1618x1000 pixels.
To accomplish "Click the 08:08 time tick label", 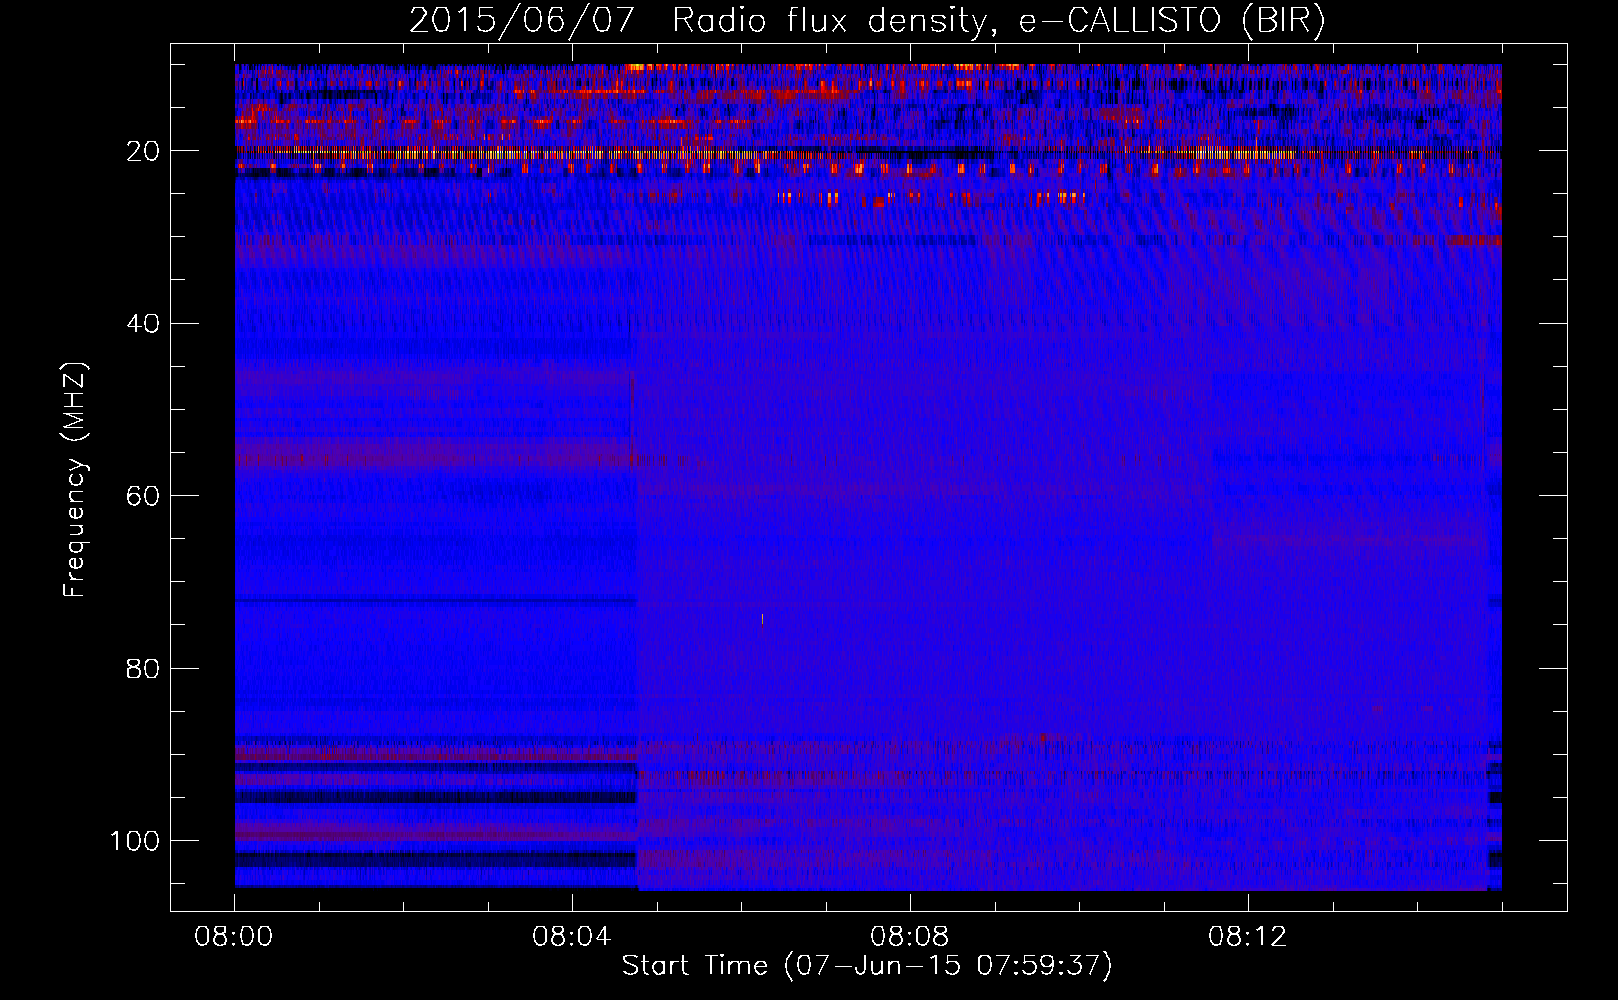I will pos(910,937).
